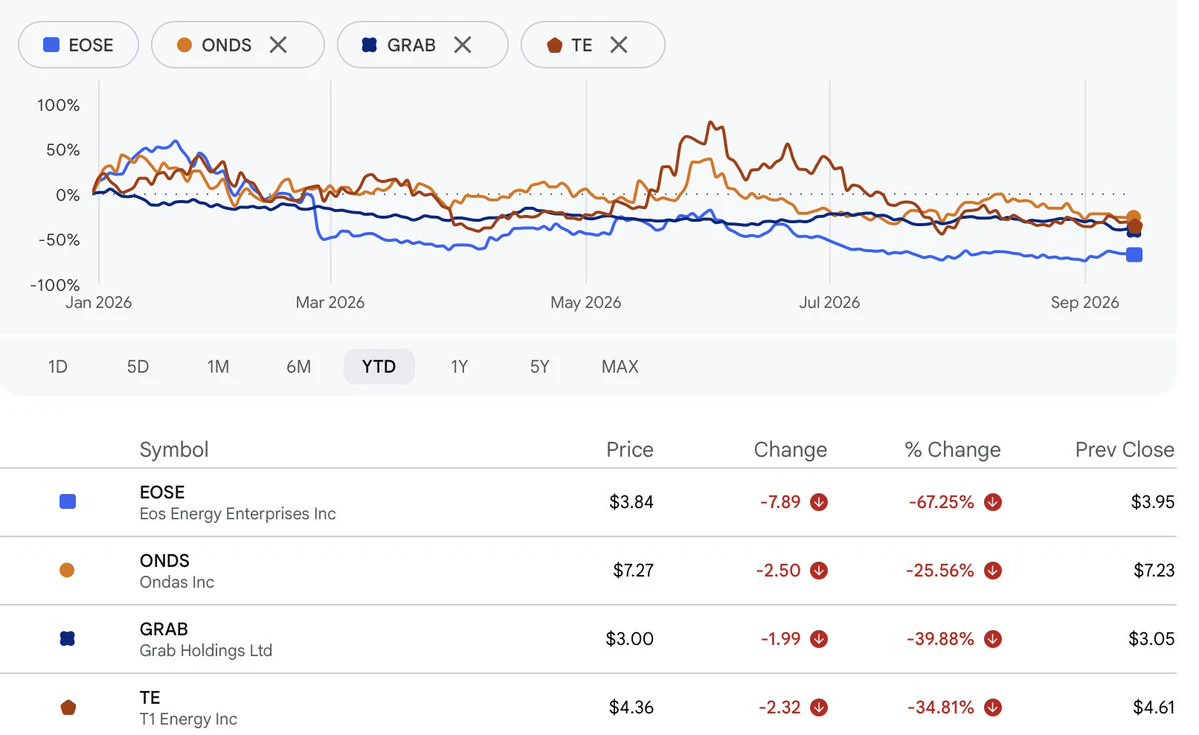This screenshot has height=735, width=1199.
Task: Click the Symbol column header
Action: 174,450
